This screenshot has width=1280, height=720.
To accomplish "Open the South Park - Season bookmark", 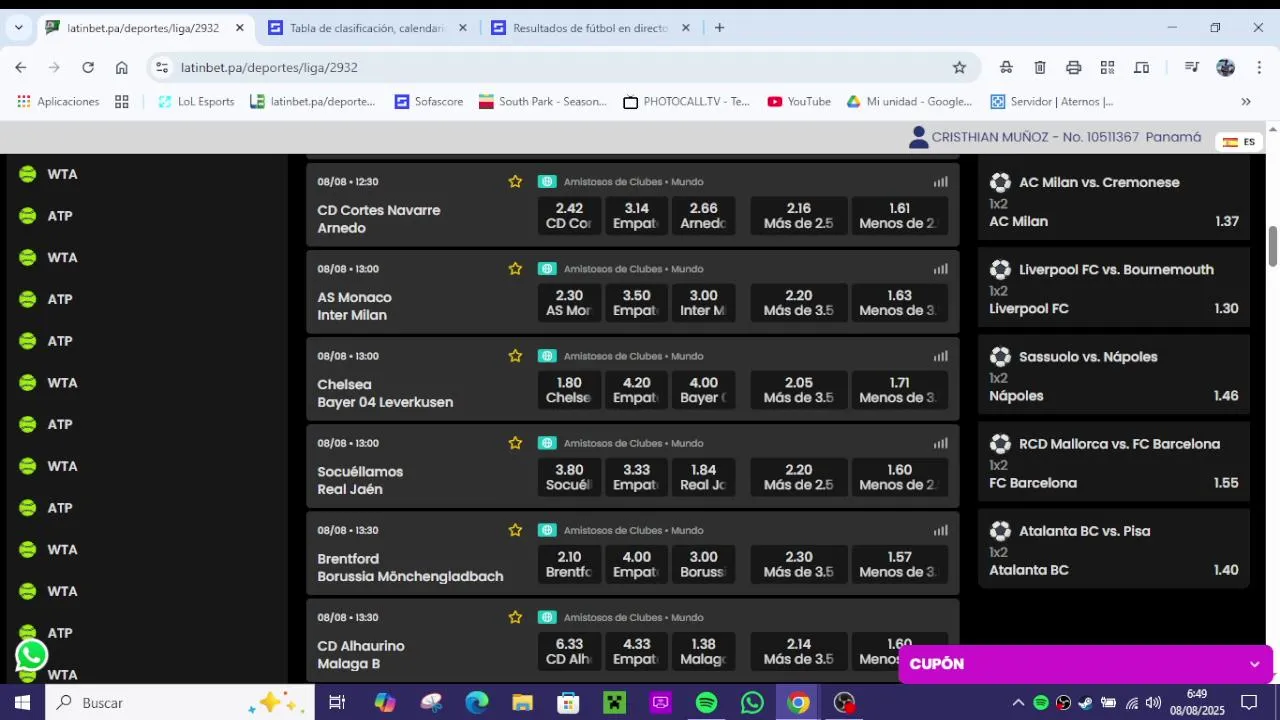I will click(543, 101).
